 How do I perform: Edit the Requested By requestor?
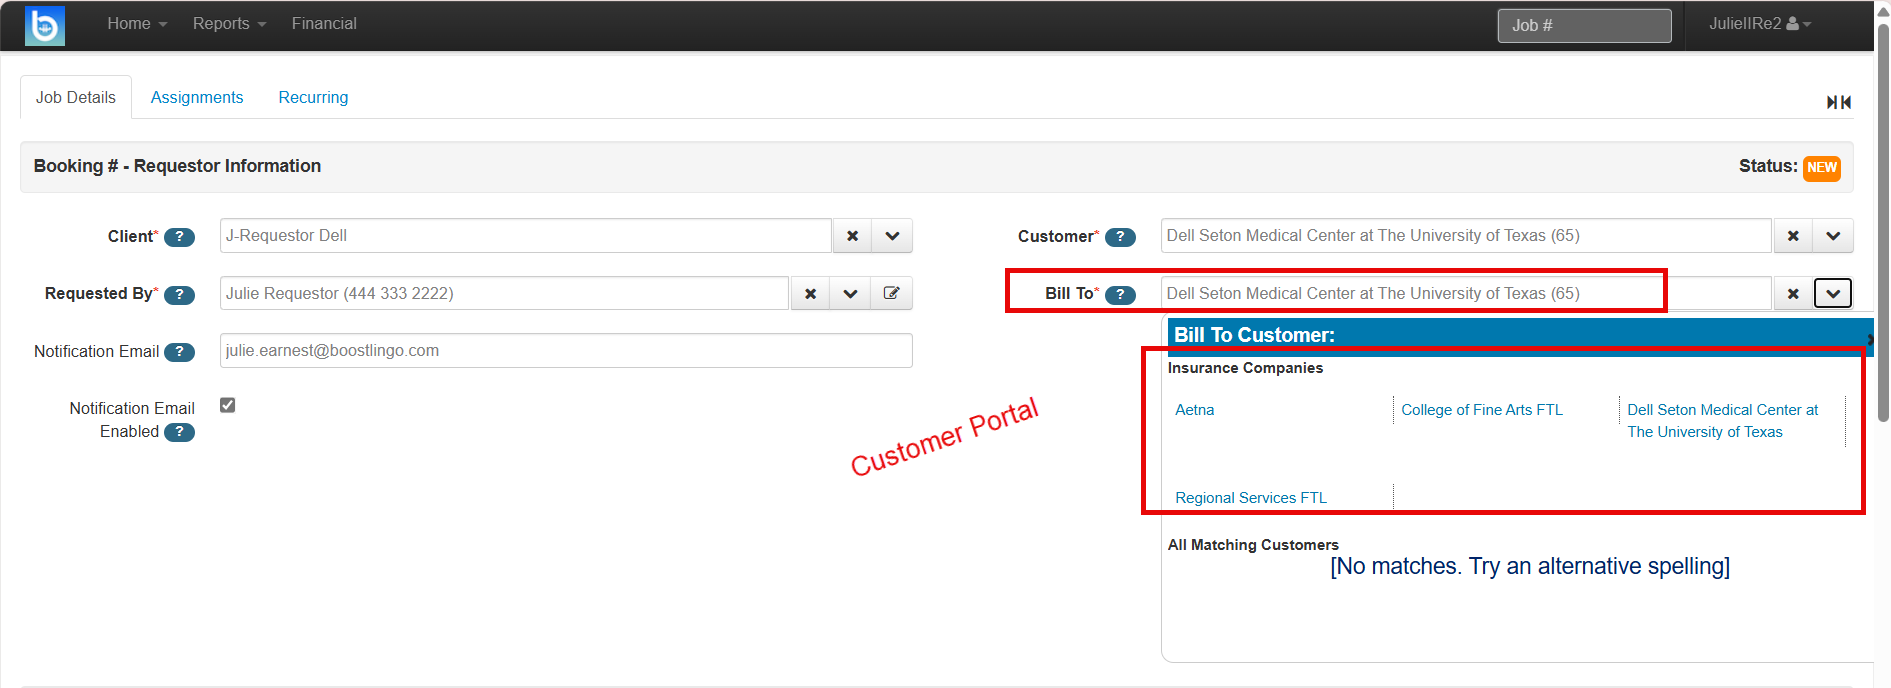891,293
